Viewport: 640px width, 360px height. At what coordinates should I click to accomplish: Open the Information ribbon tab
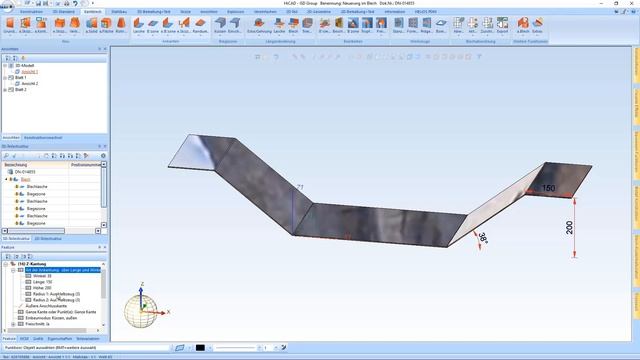[395, 12]
